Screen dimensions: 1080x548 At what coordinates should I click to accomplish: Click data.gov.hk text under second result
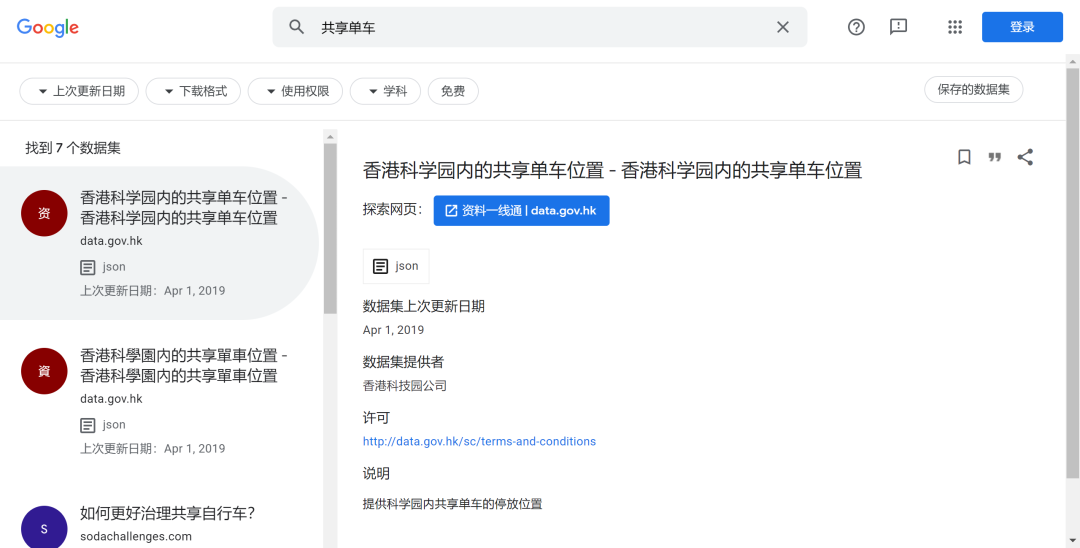pyautogui.click(x=112, y=399)
